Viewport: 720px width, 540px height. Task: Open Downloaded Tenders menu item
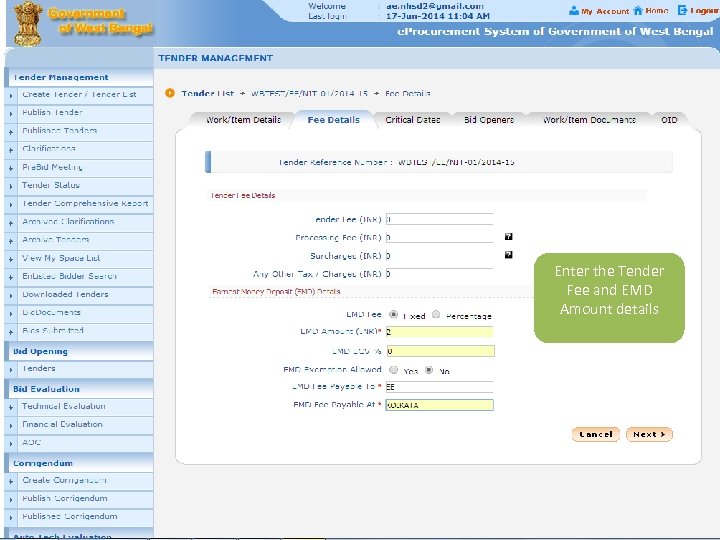coord(65,294)
